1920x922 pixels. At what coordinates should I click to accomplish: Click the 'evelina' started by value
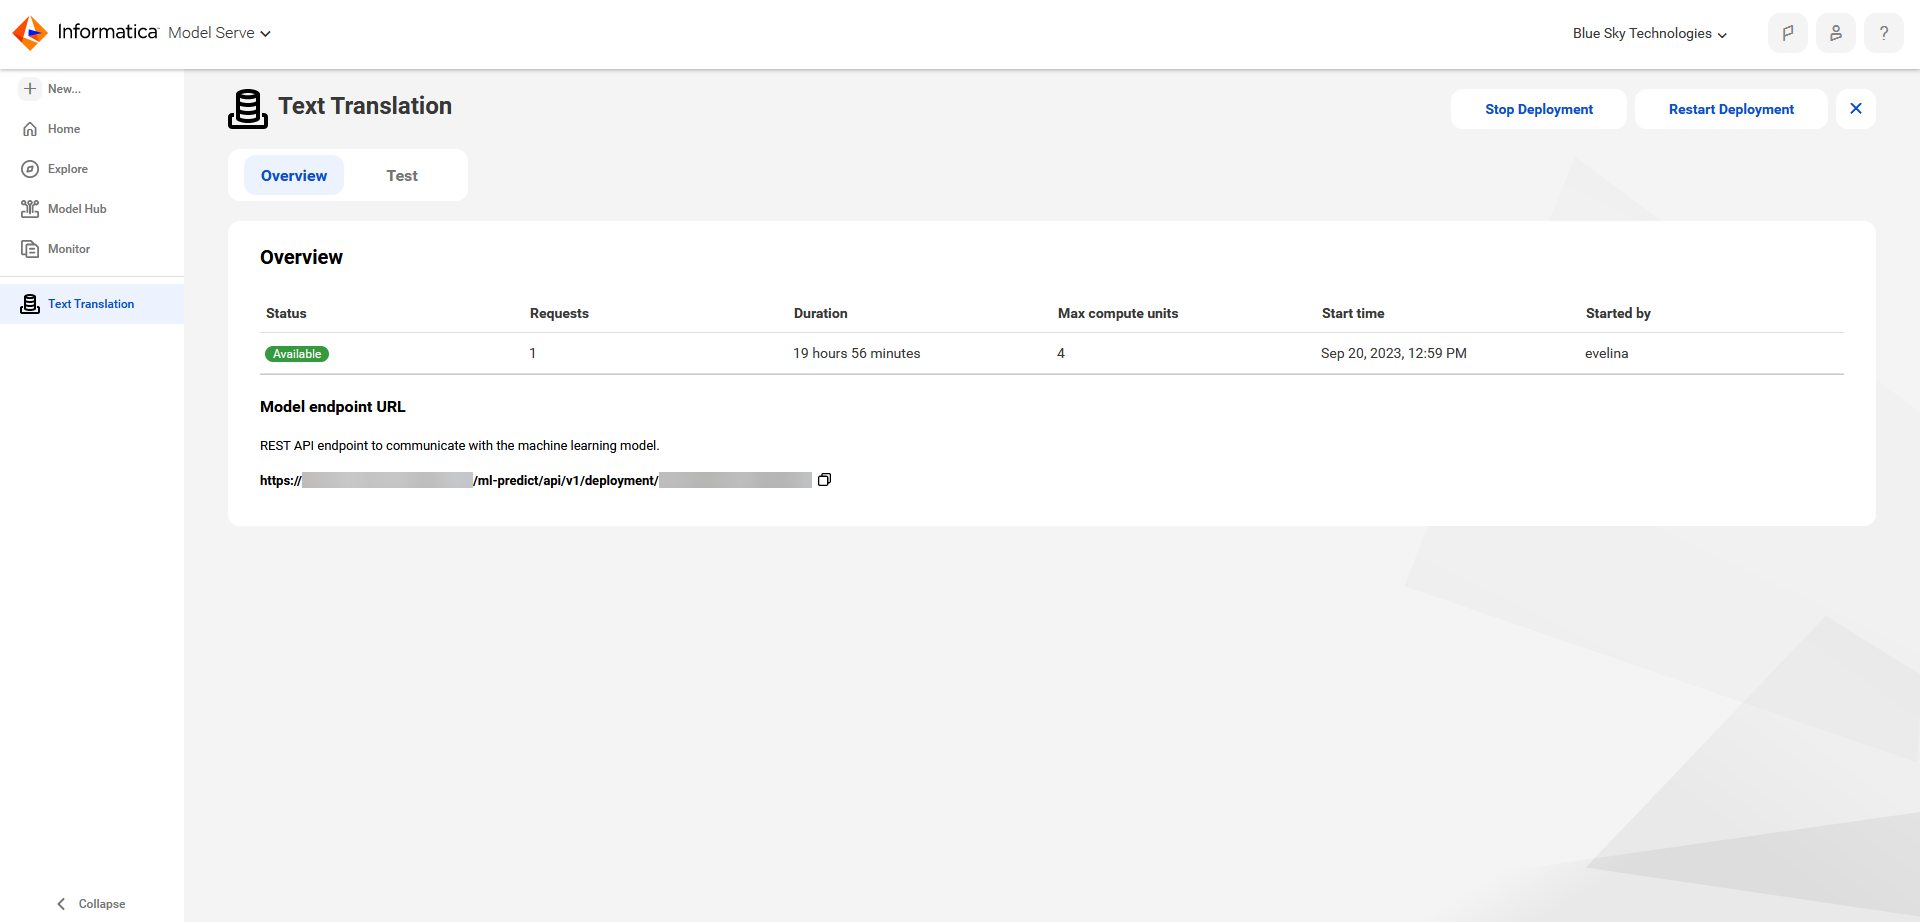click(x=1607, y=353)
